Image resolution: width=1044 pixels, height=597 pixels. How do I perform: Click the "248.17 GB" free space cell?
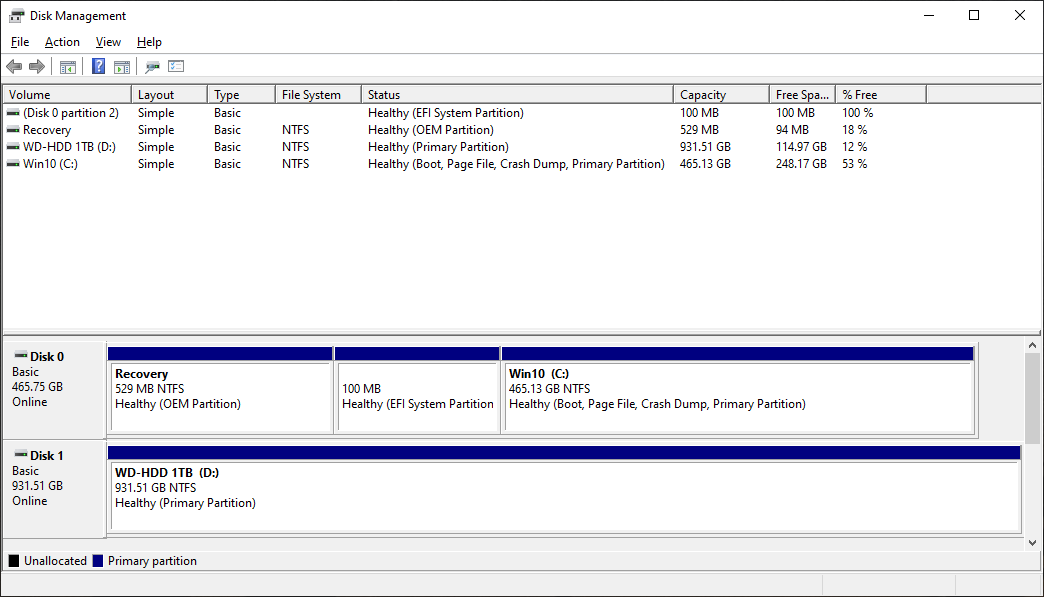(x=801, y=164)
